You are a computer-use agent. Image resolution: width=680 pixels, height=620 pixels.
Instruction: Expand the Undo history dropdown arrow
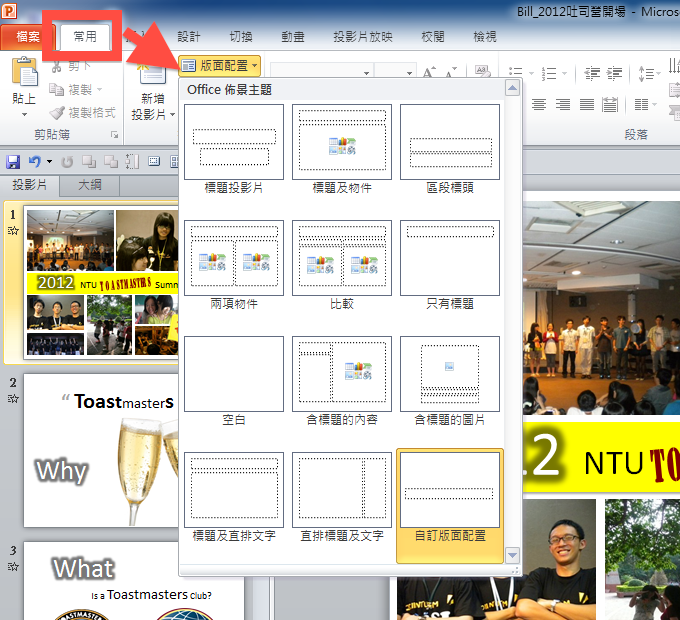pyautogui.click(x=49, y=162)
